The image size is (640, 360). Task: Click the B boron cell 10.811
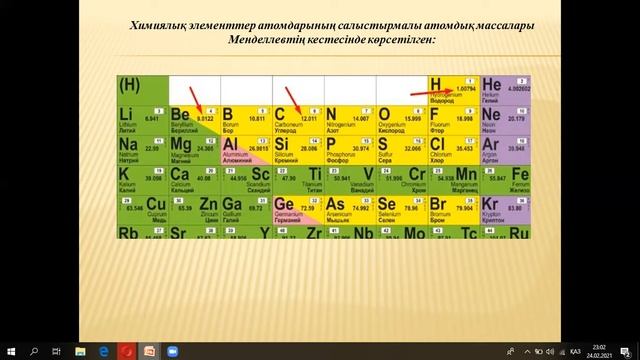pyautogui.click(x=247, y=120)
